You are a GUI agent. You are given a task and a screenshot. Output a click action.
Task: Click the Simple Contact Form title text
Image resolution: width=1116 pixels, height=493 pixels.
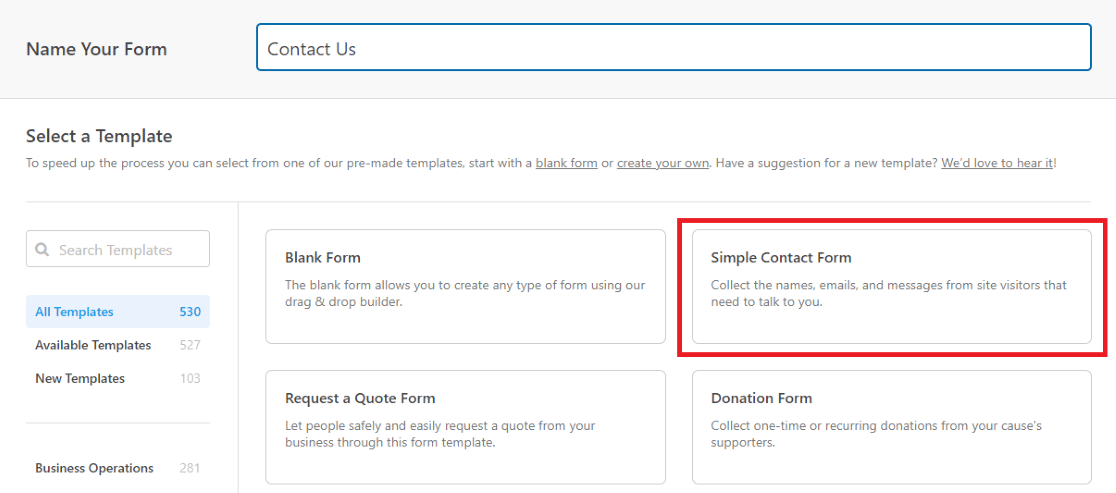(781, 258)
